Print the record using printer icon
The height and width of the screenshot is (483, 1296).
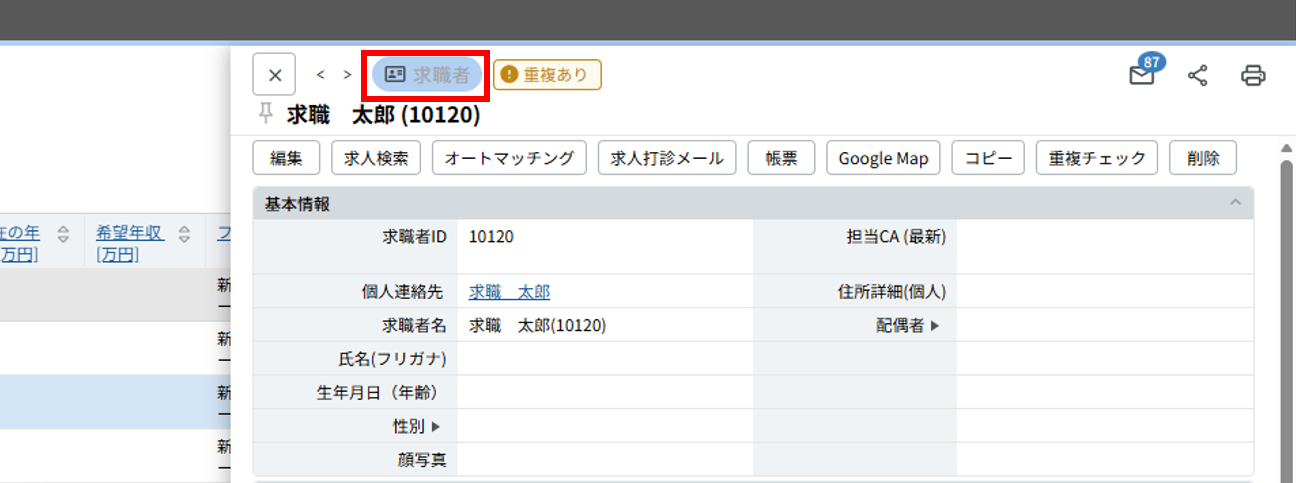click(x=1253, y=75)
